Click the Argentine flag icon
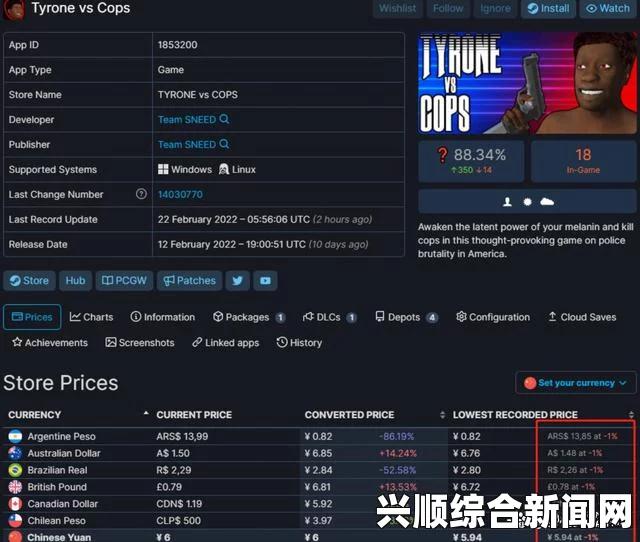 15,436
